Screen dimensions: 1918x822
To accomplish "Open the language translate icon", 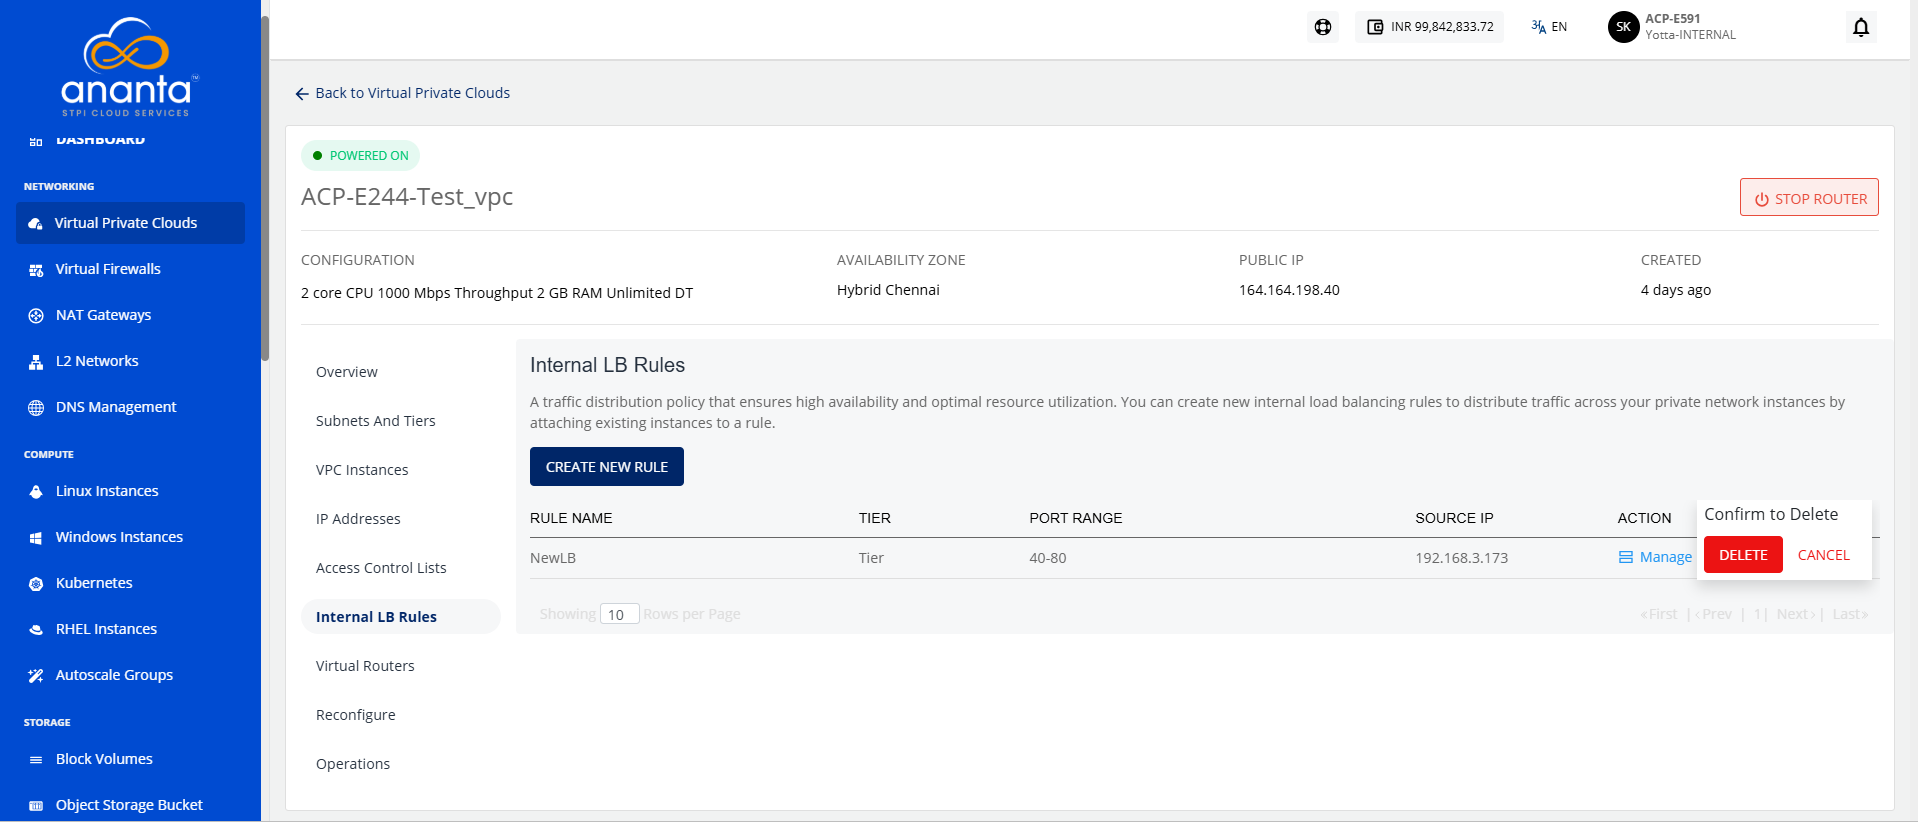I will 1538,27.
